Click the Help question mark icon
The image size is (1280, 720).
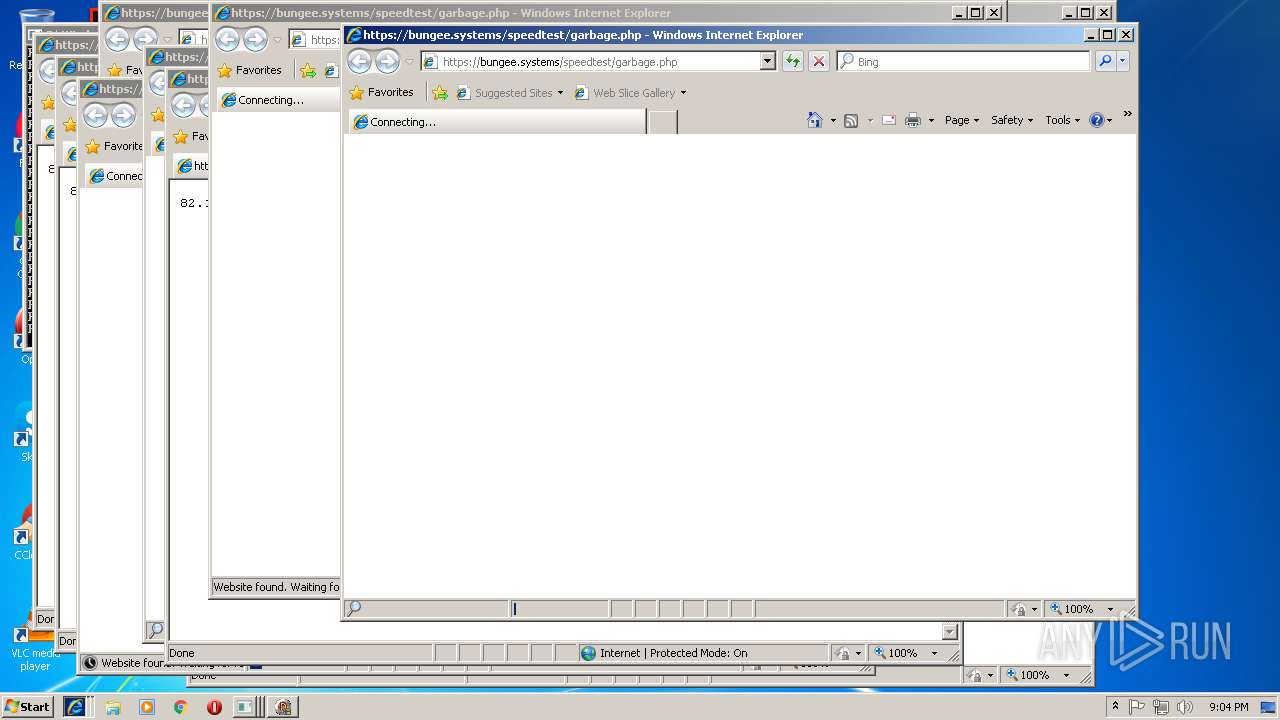click(1097, 120)
